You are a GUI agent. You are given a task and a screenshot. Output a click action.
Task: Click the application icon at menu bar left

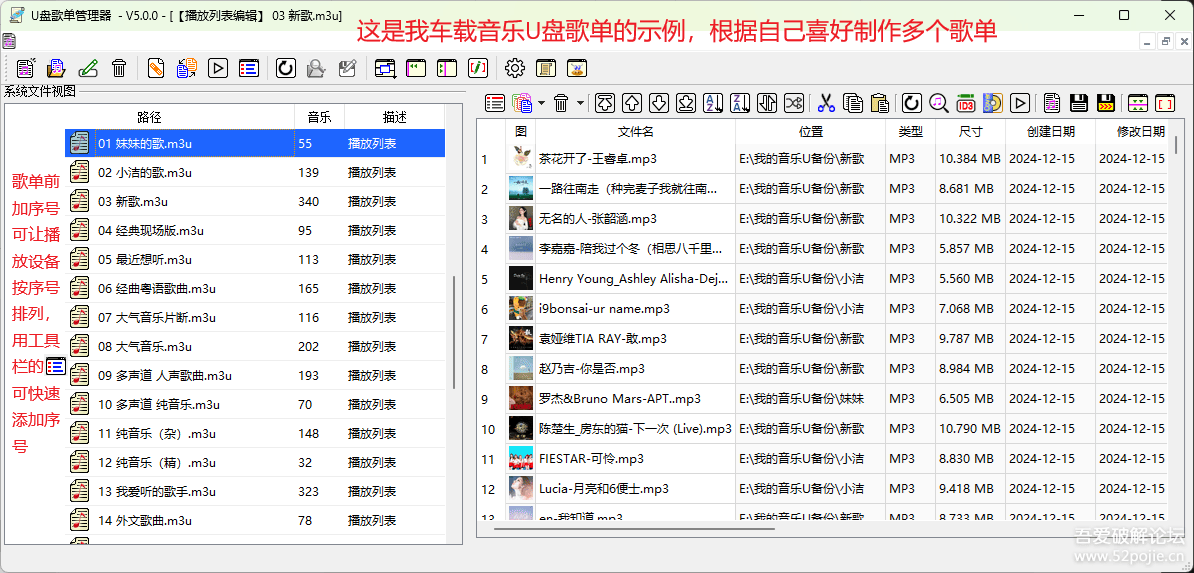tap(9, 42)
